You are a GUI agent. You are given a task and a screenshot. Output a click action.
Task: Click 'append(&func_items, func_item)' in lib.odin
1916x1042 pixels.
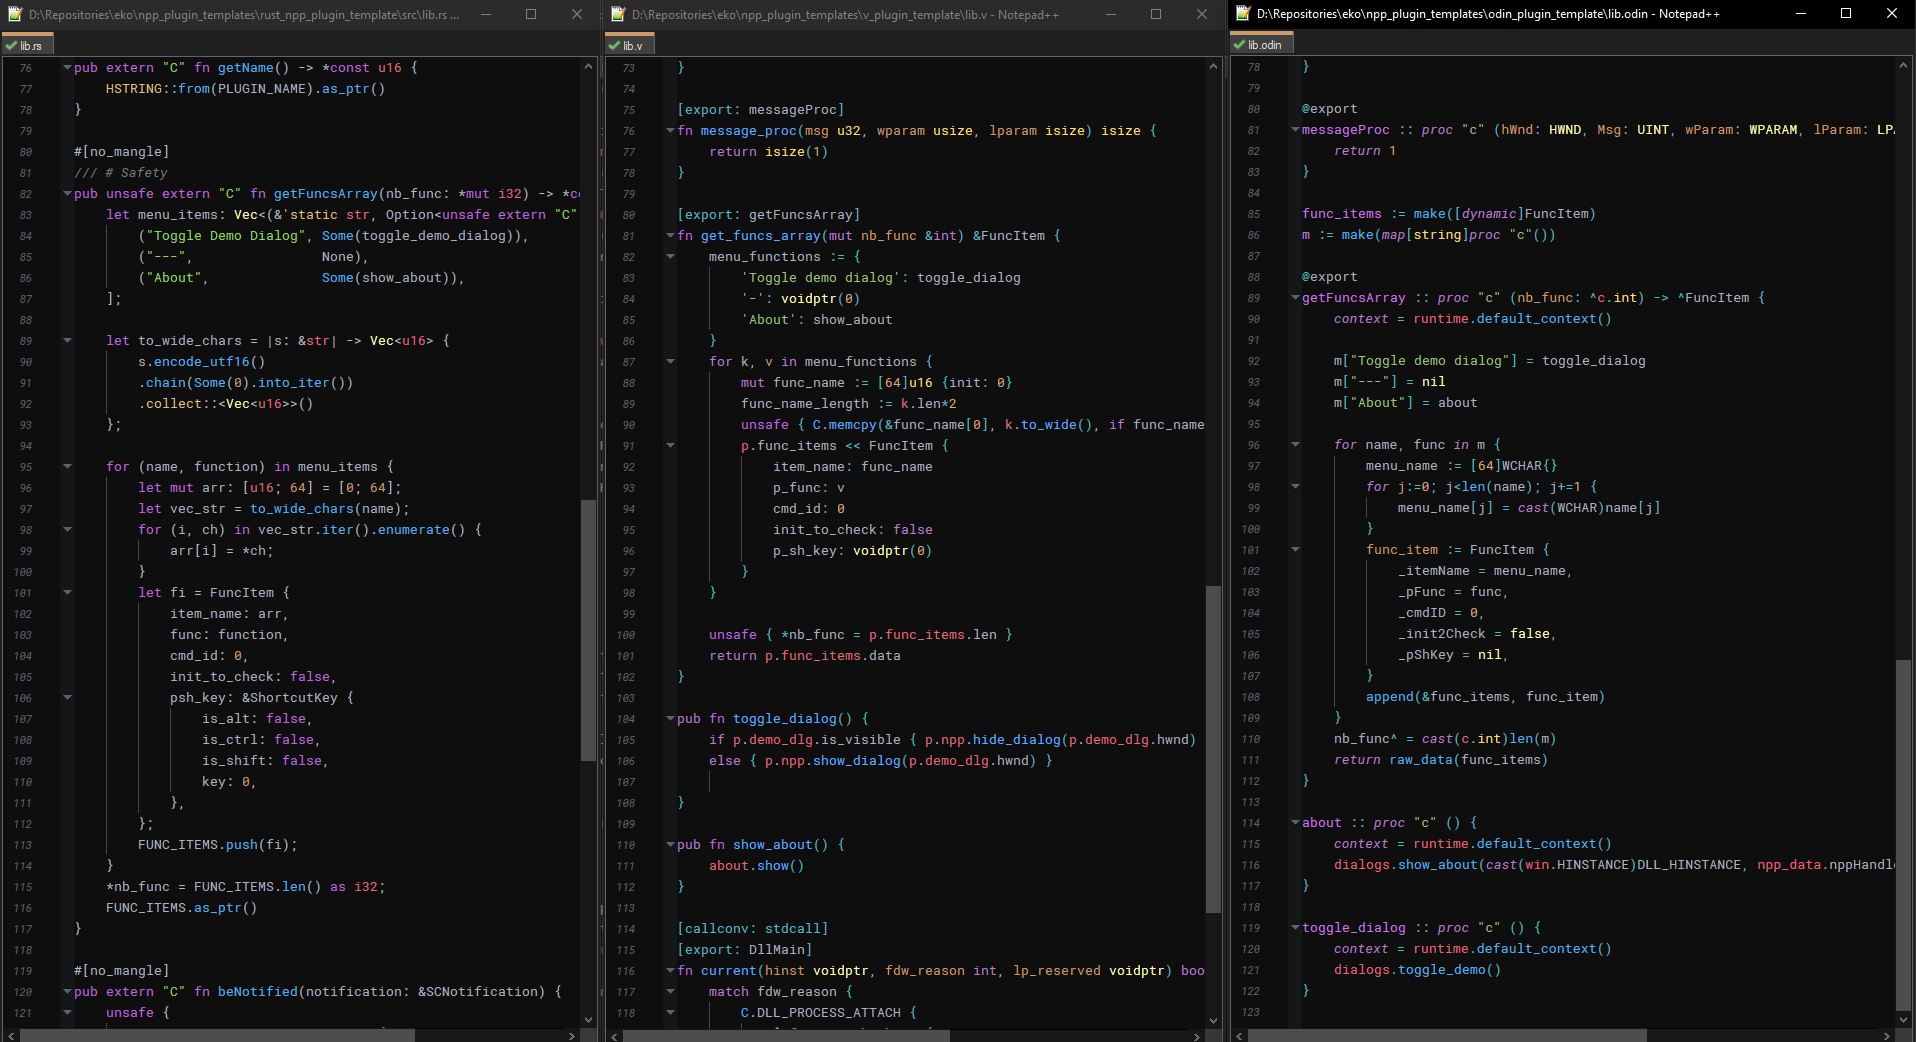click(1485, 697)
